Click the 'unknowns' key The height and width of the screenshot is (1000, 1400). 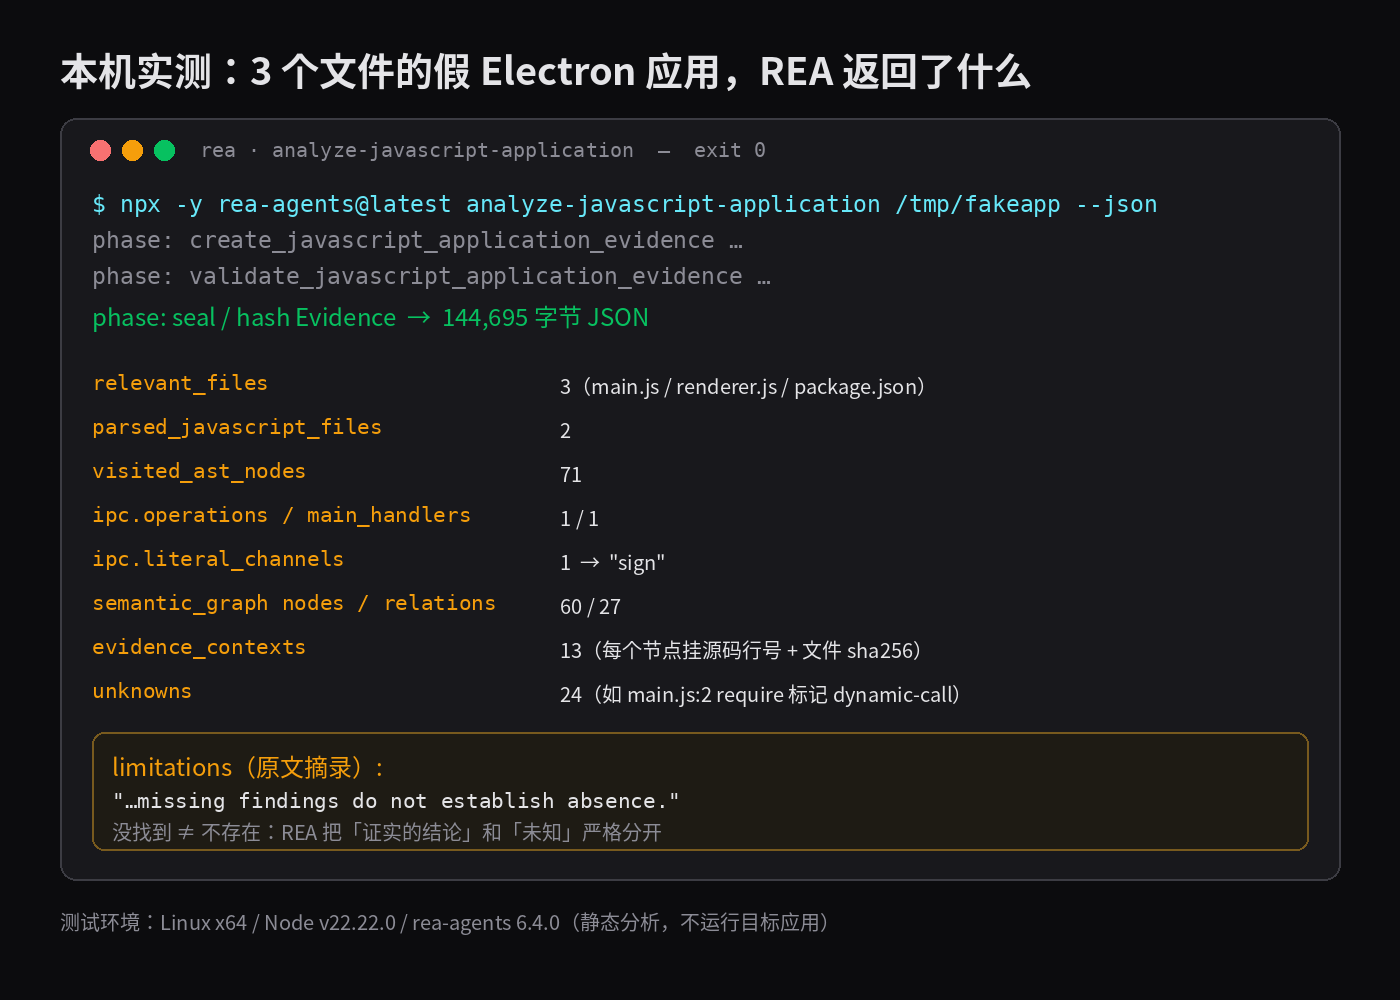(142, 691)
